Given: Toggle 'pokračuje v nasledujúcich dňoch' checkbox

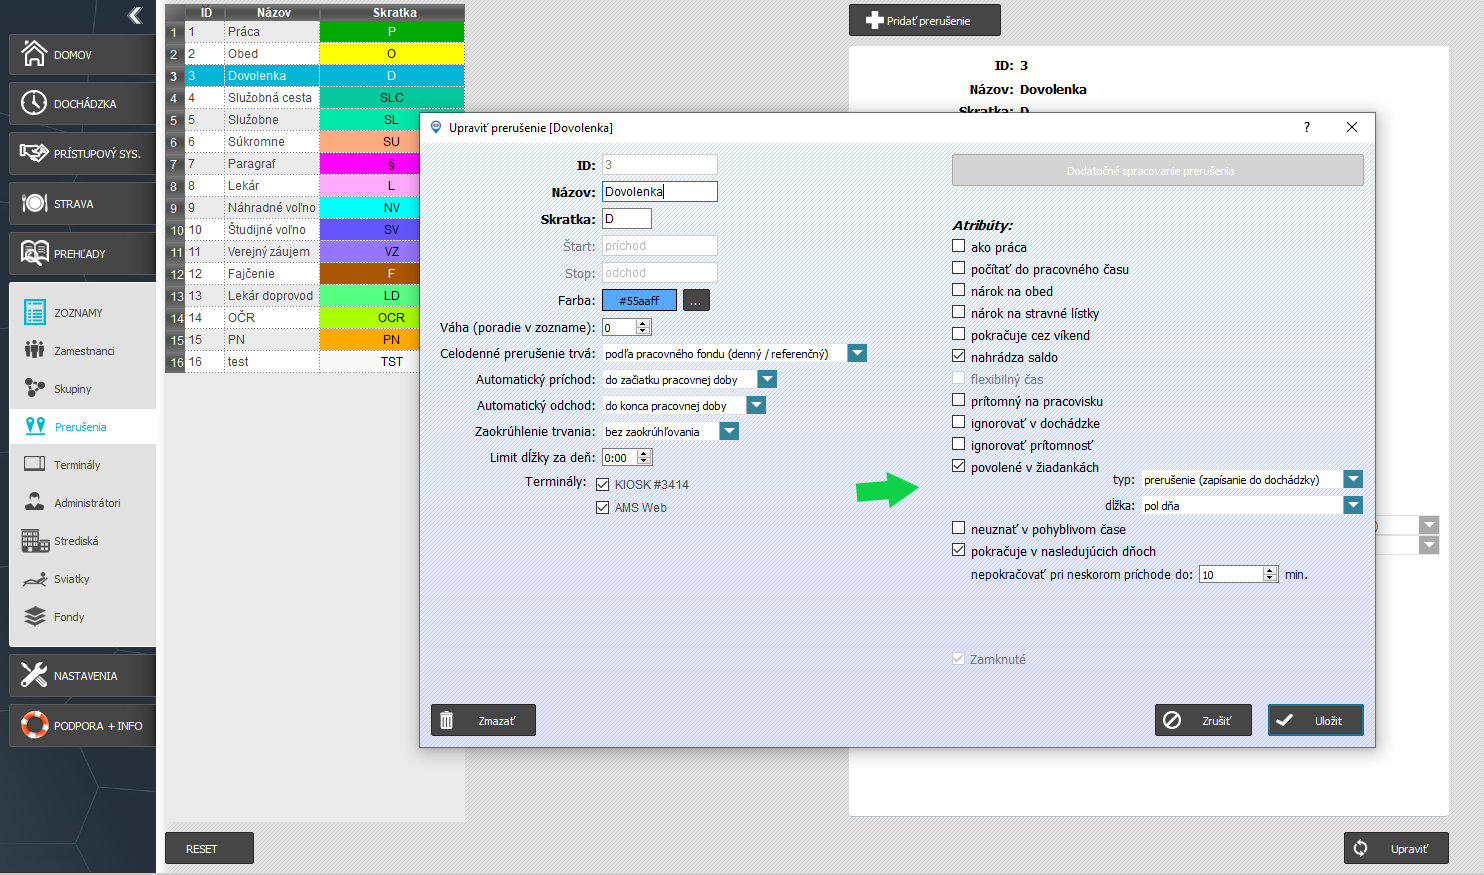Looking at the screenshot, I should tap(958, 550).
